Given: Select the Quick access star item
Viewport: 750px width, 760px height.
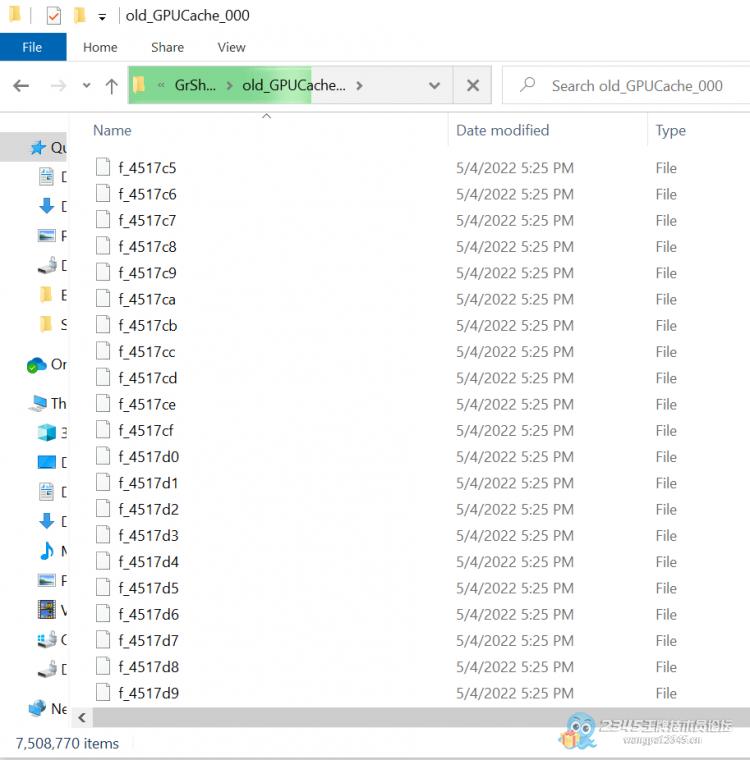Looking at the screenshot, I should tap(38, 147).
